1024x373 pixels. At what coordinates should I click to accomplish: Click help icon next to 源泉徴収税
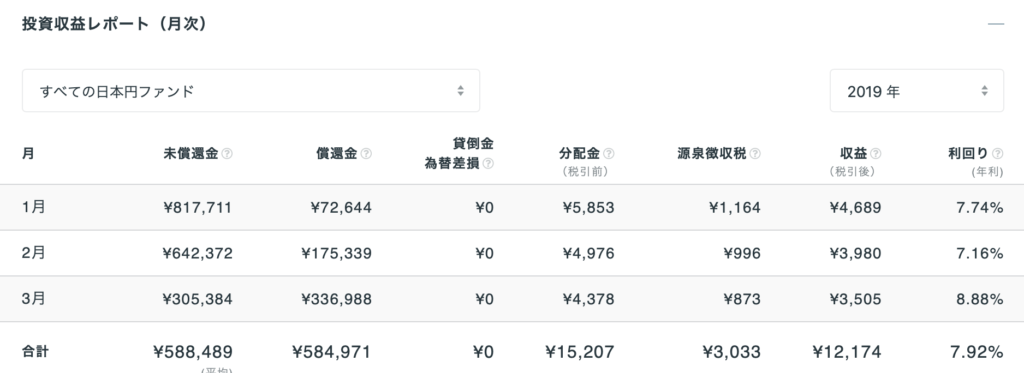pos(755,154)
